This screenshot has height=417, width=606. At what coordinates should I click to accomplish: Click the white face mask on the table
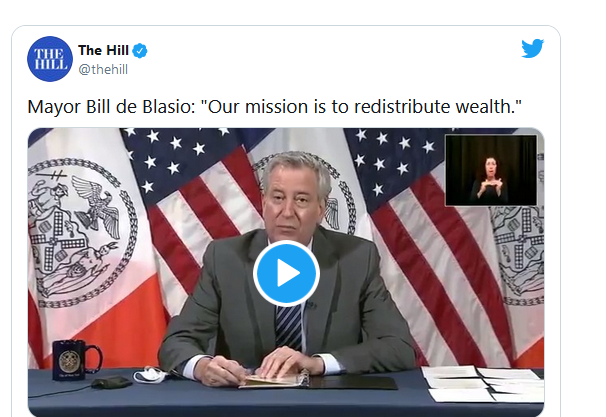point(151,374)
